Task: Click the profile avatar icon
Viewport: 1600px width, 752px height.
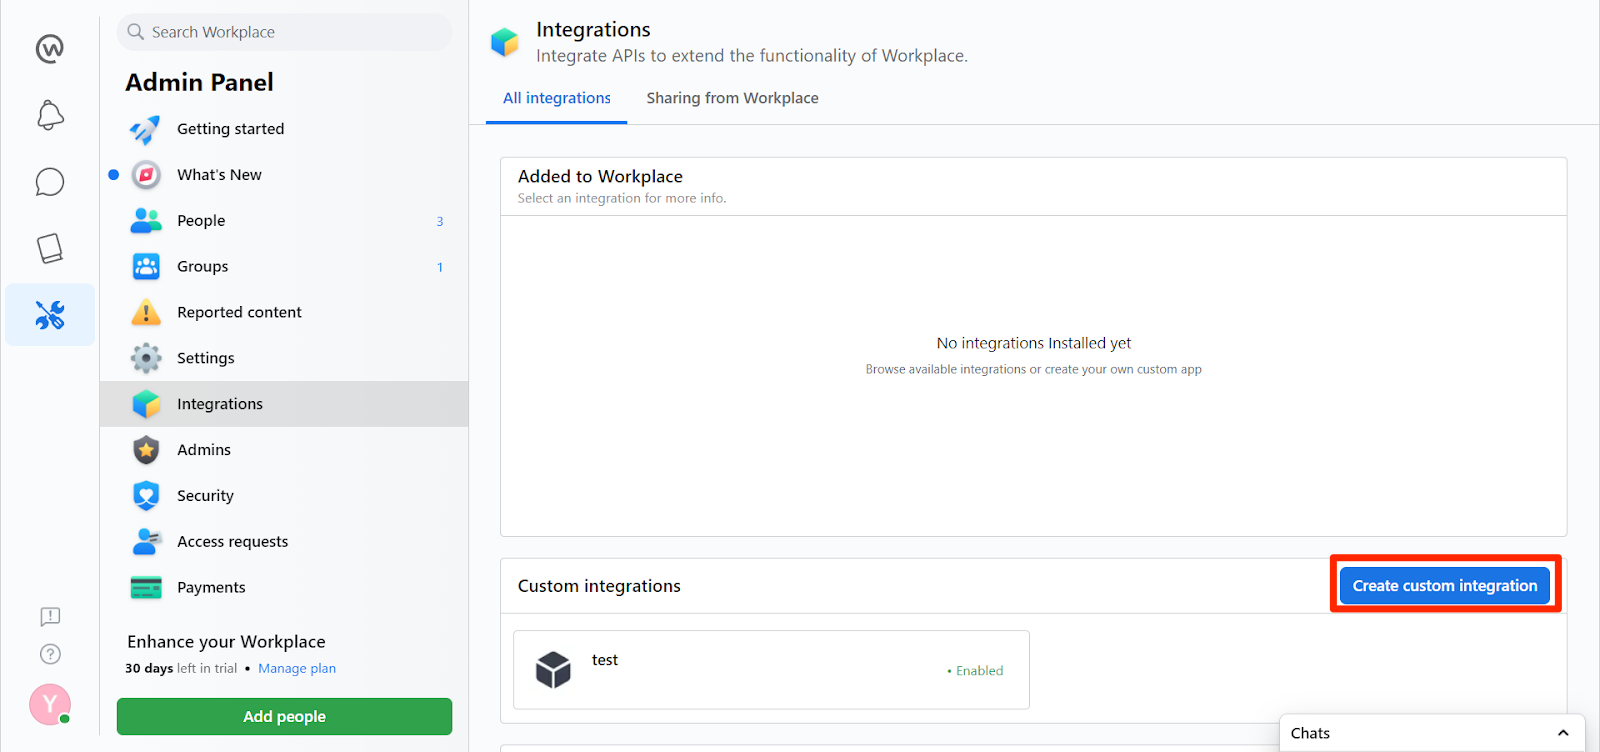Action: click(x=49, y=704)
